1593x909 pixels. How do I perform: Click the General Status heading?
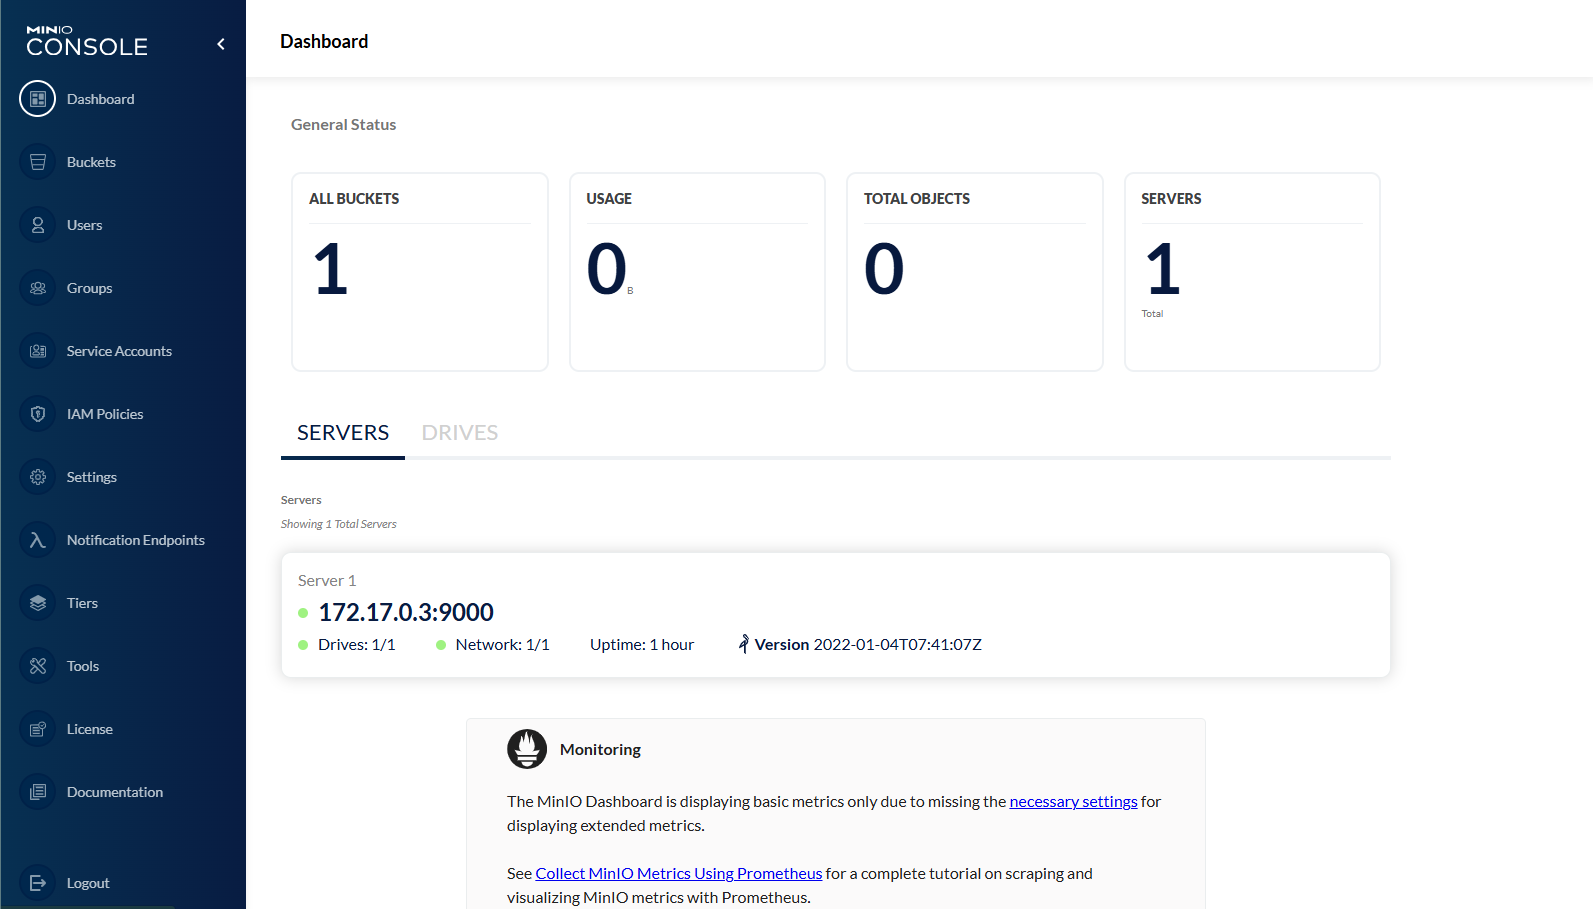point(344,125)
